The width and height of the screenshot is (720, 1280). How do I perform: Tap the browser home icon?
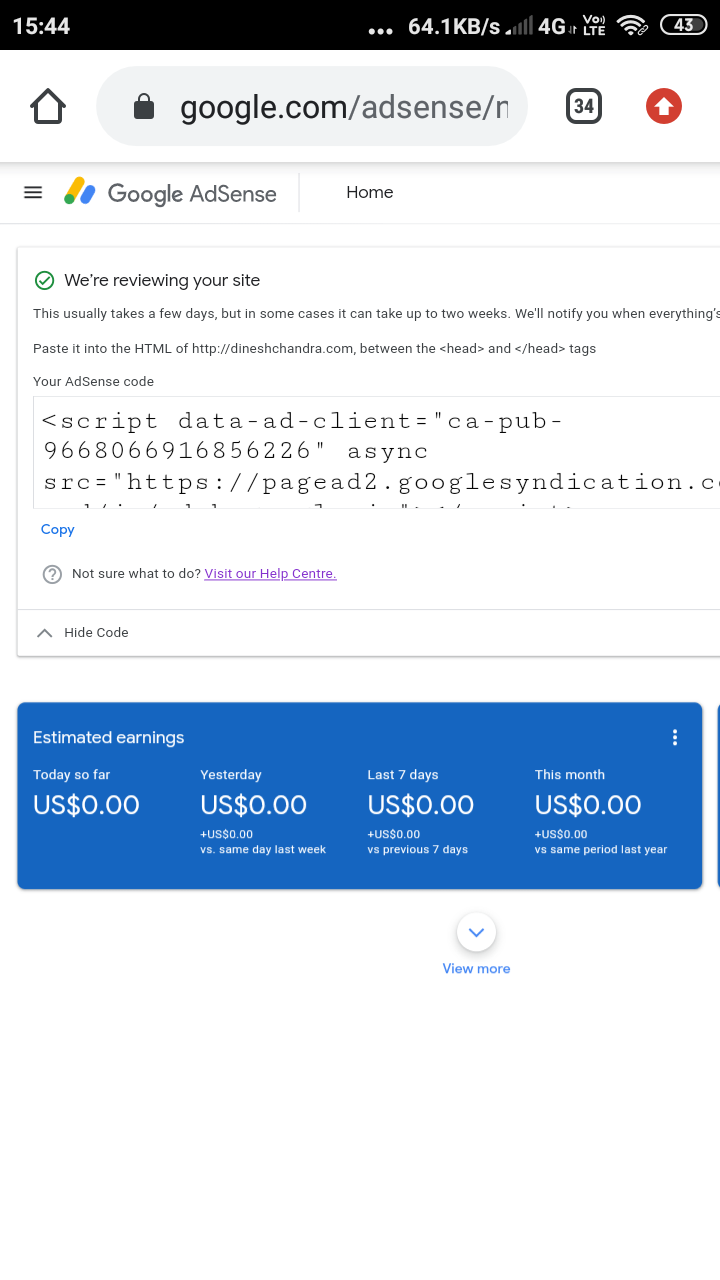pyautogui.click(x=48, y=106)
